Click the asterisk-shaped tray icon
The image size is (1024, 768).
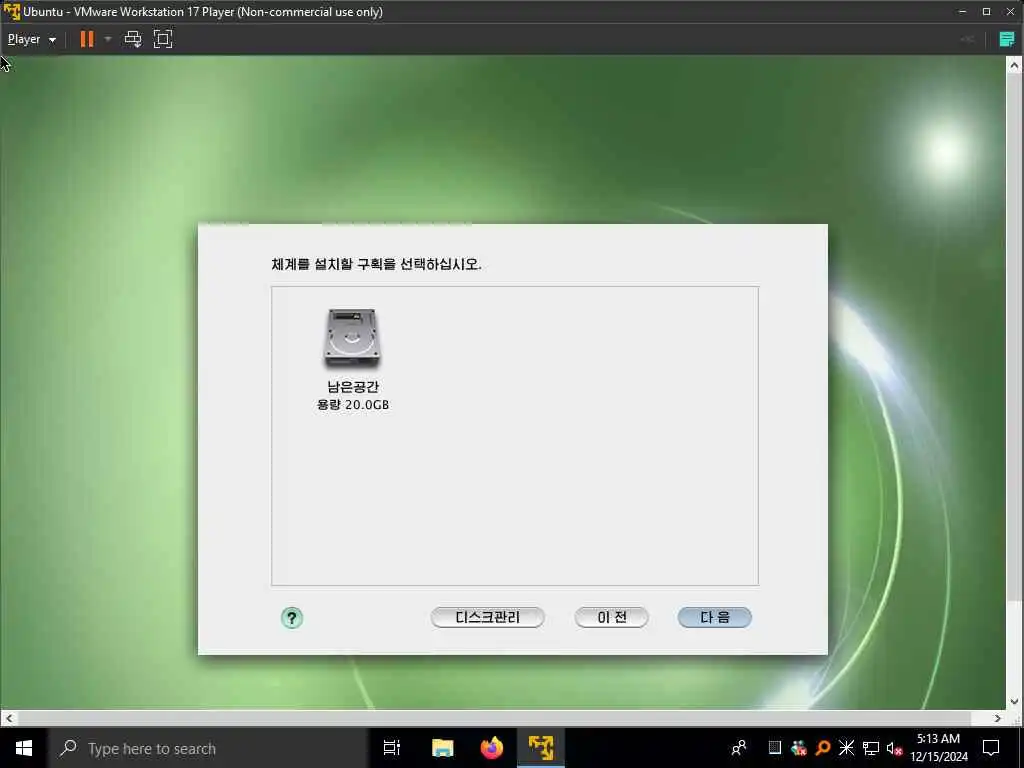[846, 748]
